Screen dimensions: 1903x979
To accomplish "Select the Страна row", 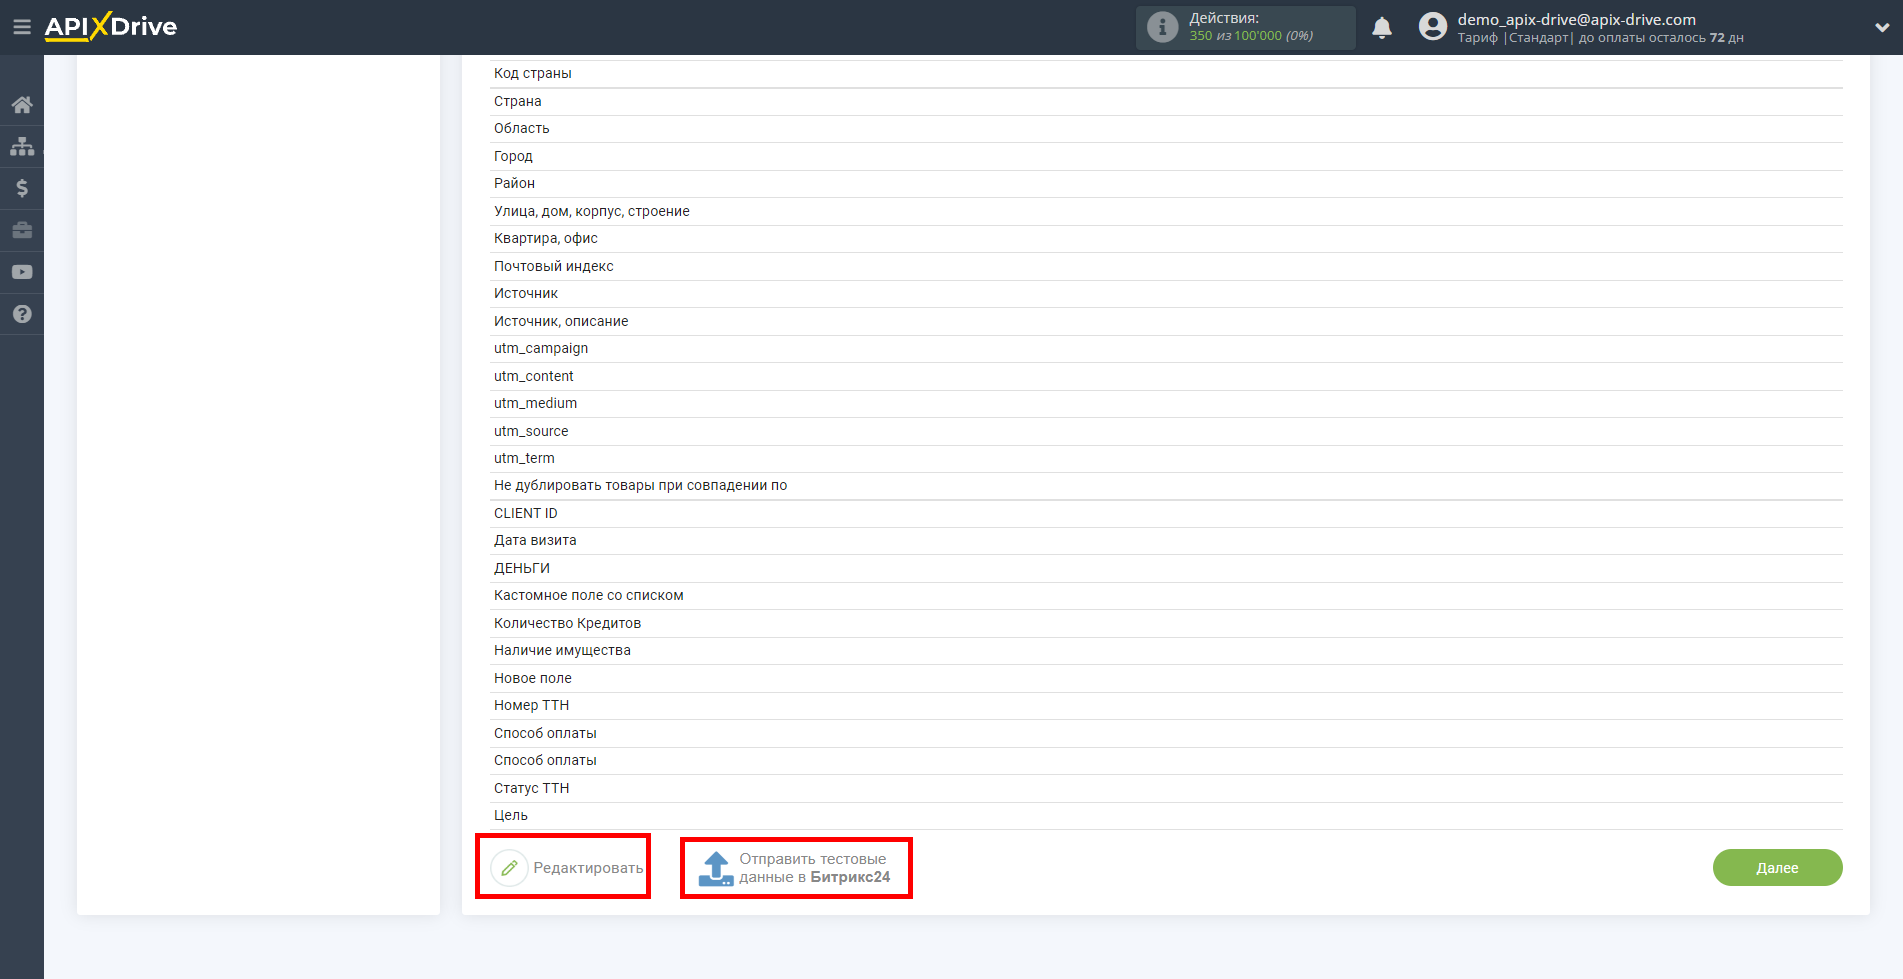I will (1166, 102).
